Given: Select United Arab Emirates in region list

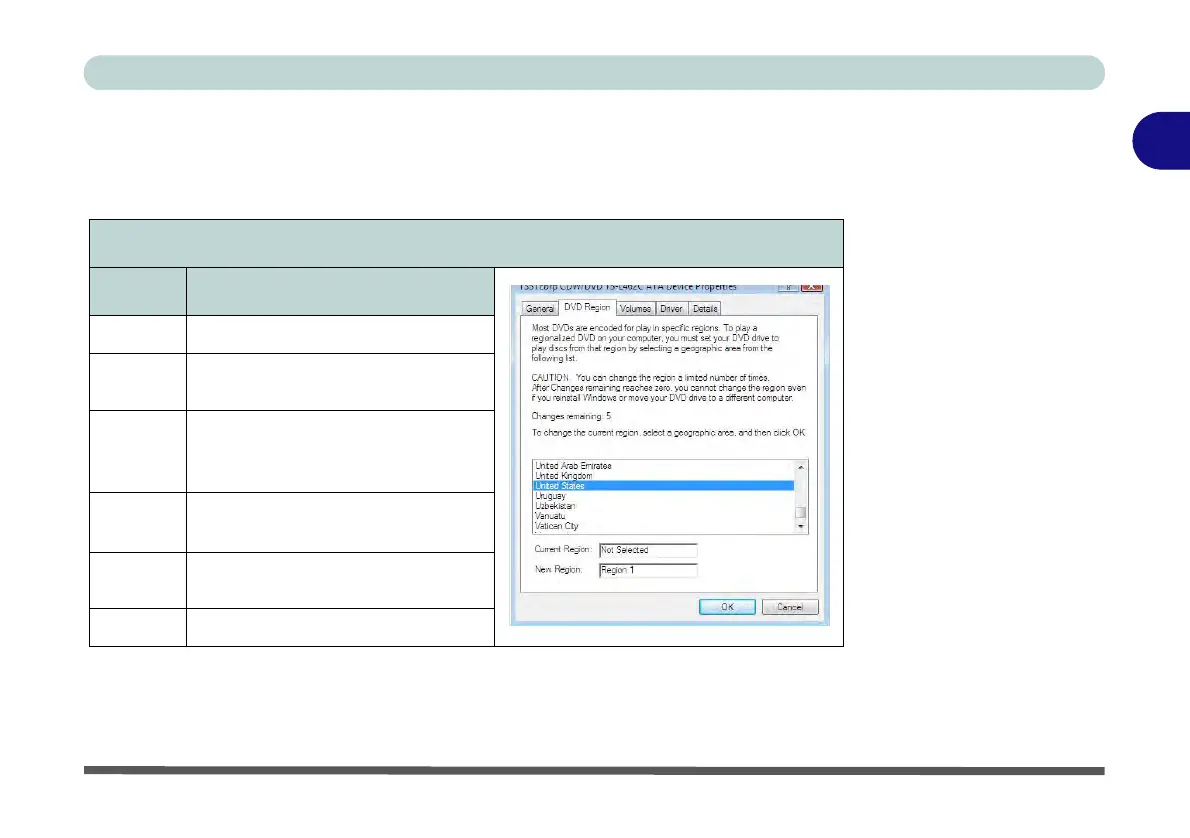Looking at the screenshot, I should [663, 466].
